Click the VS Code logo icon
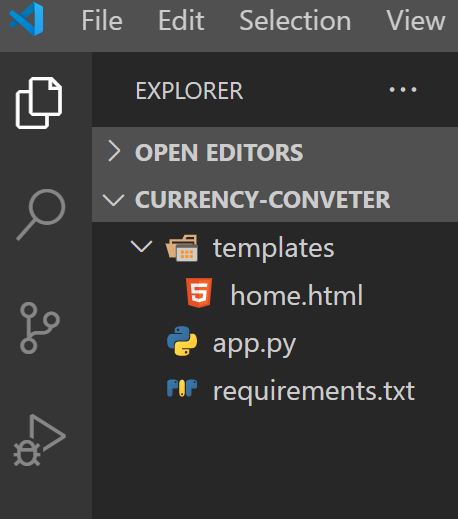Screen dimensions: 458x519 pos(26,19)
